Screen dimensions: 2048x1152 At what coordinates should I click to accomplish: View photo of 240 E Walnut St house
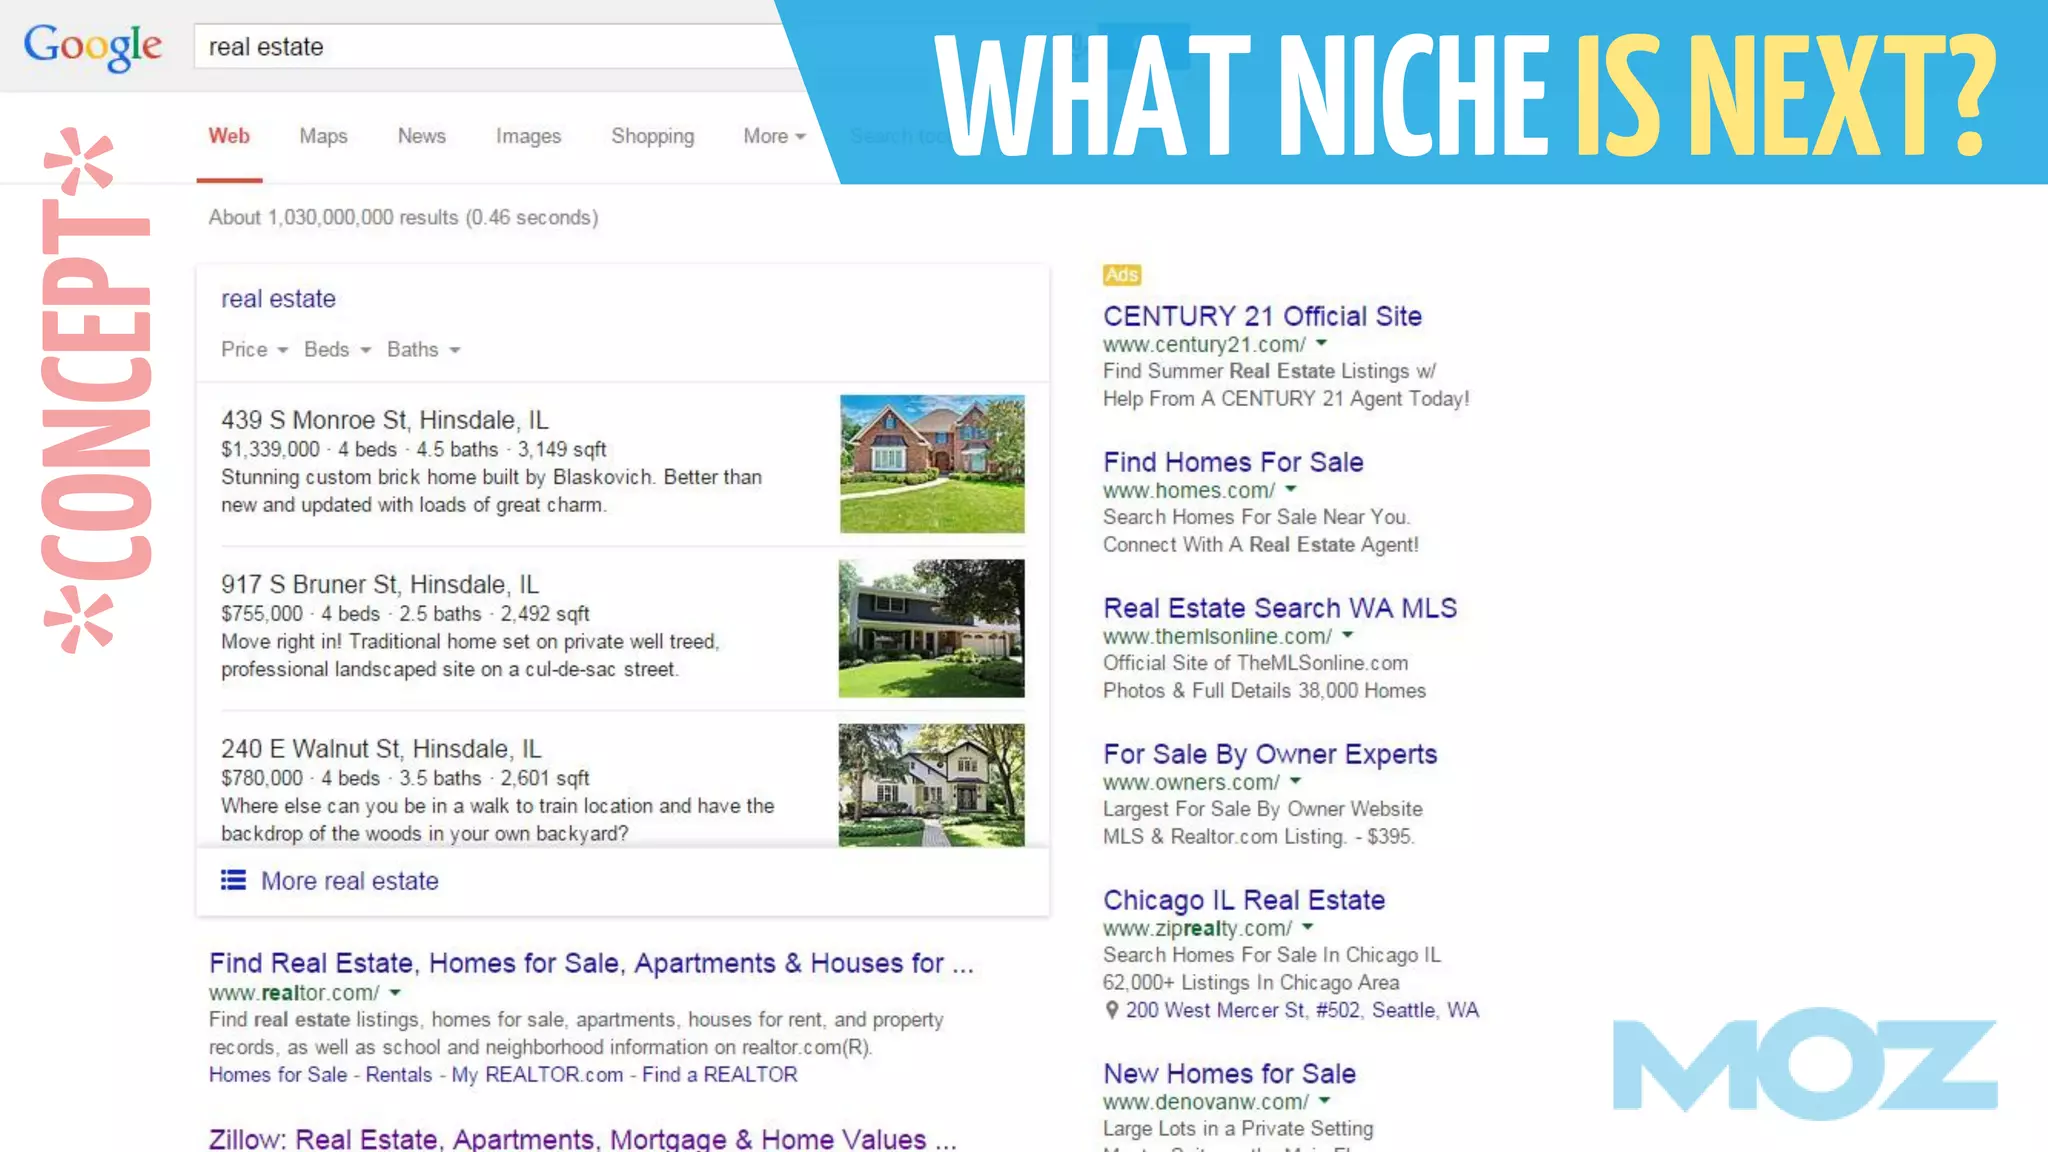[932, 785]
